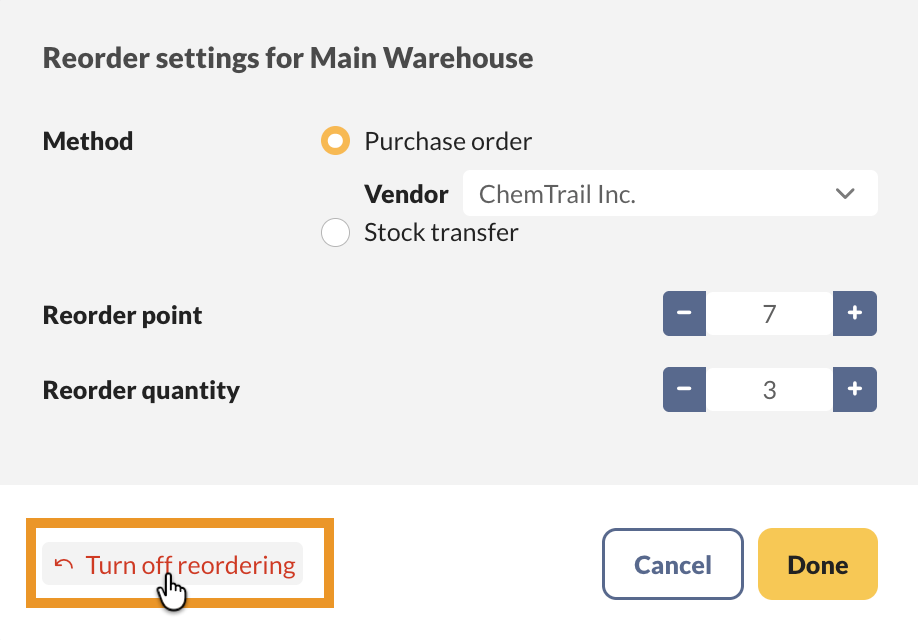918x640 pixels.
Task: Click the Turn off reordering link
Action: coord(190,565)
